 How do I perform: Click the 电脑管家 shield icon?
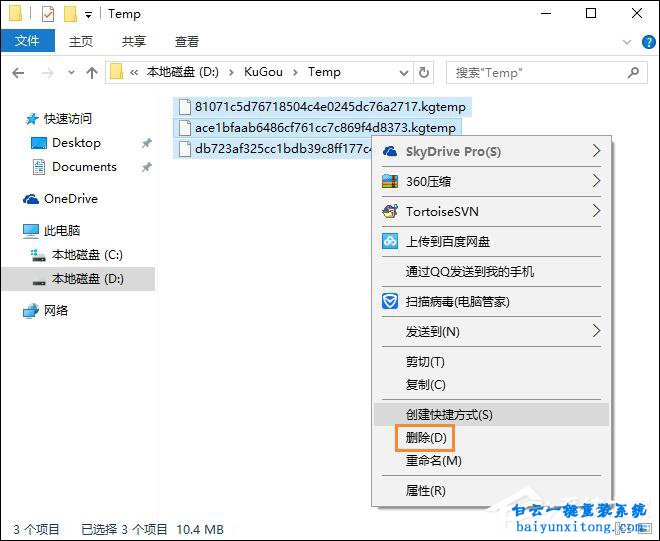coord(390,301)
